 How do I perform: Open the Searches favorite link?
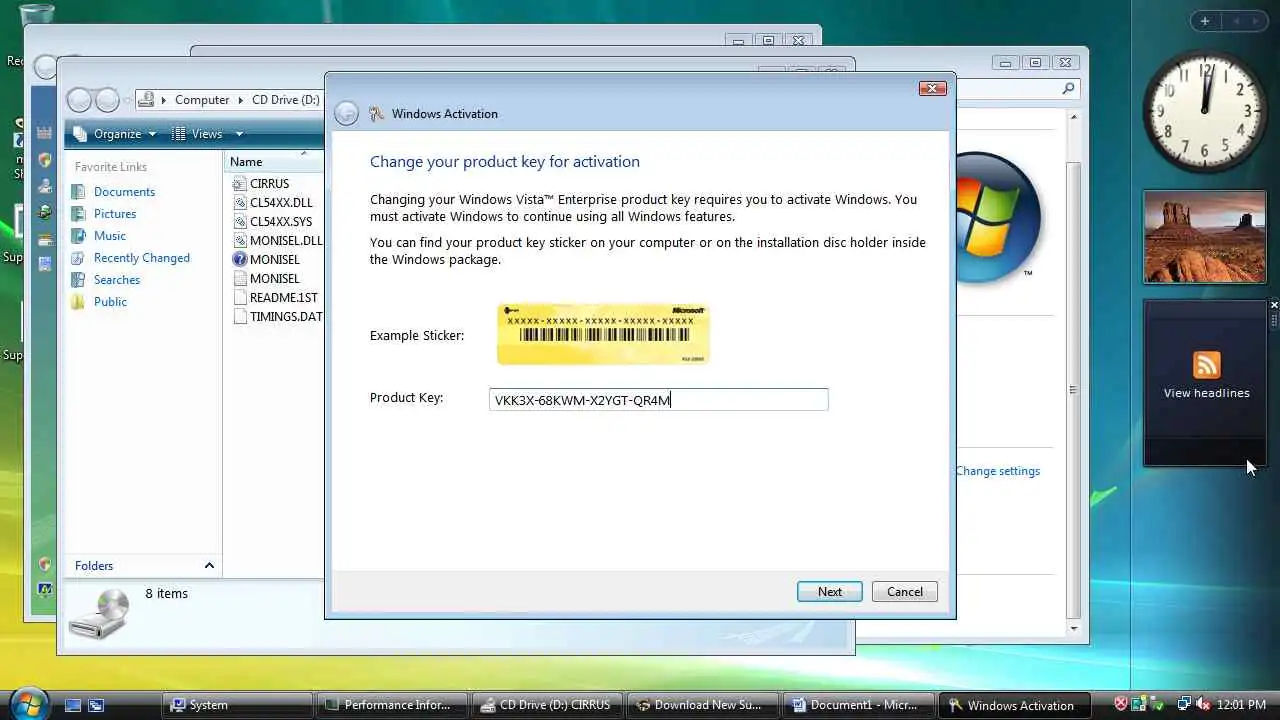point(117,280)
